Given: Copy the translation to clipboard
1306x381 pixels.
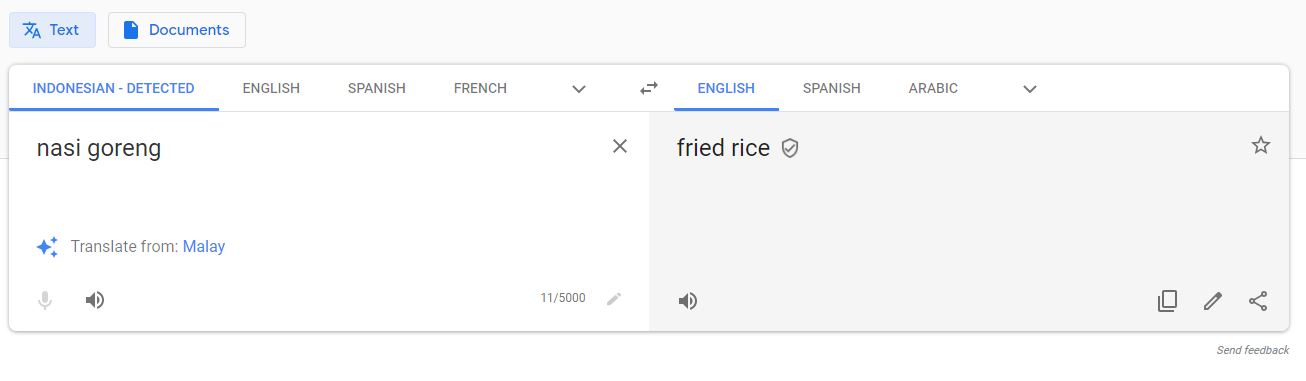Looking at the screenshot, I should (x=1167, y=301).
